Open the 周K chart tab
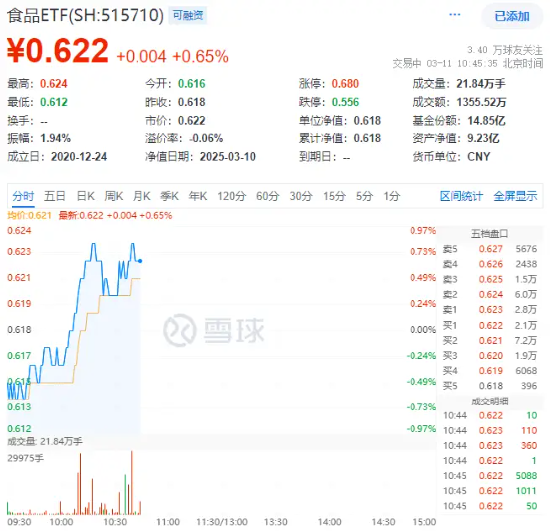The image size is (550, 532). pyautogui.click(x=114, y=196)
